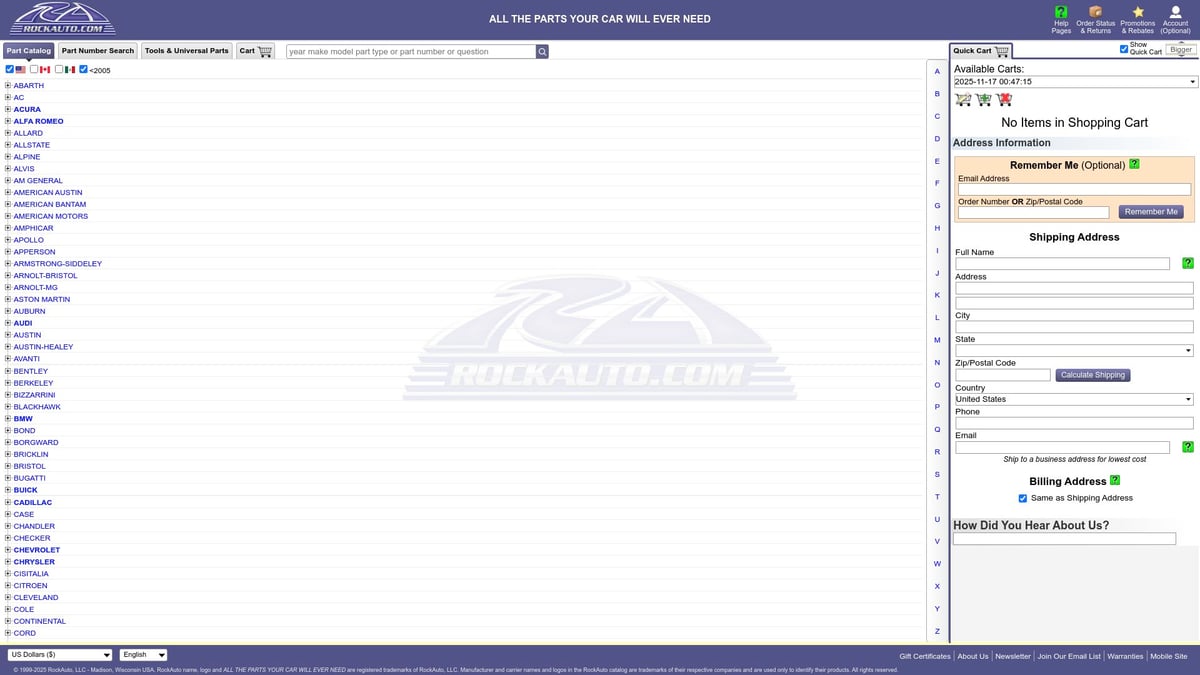Screen dimensions: 1200x675
Task: Click the Account person icon
Action: [1175, 12]
